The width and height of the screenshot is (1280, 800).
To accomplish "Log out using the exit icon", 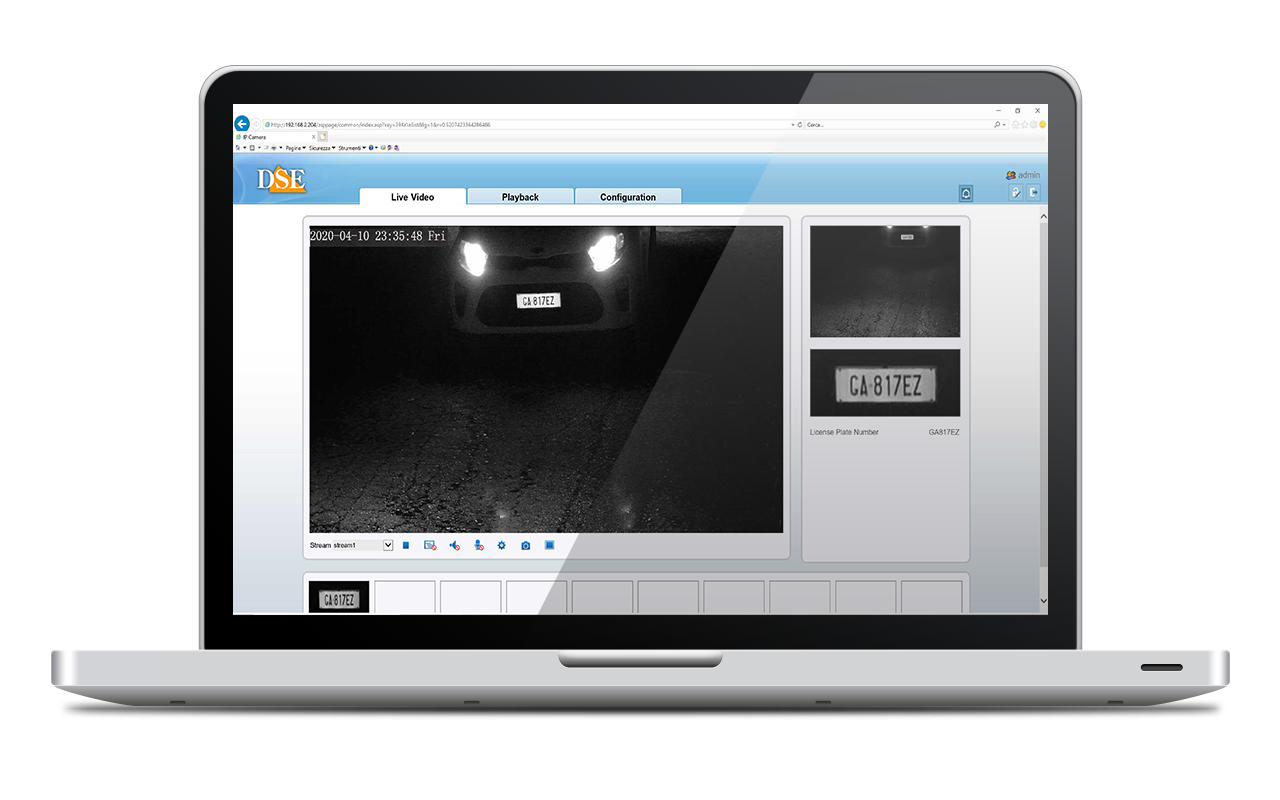I will click(x=1031, y=192).
